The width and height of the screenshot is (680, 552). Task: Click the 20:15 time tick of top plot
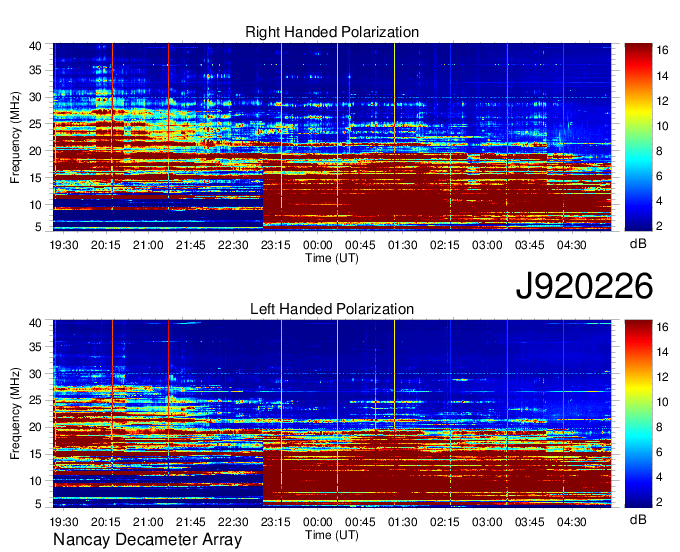(x=105, y=245)
